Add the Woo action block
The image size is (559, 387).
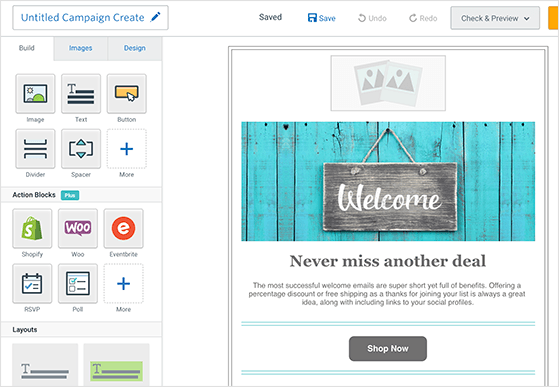coord(78,228)
